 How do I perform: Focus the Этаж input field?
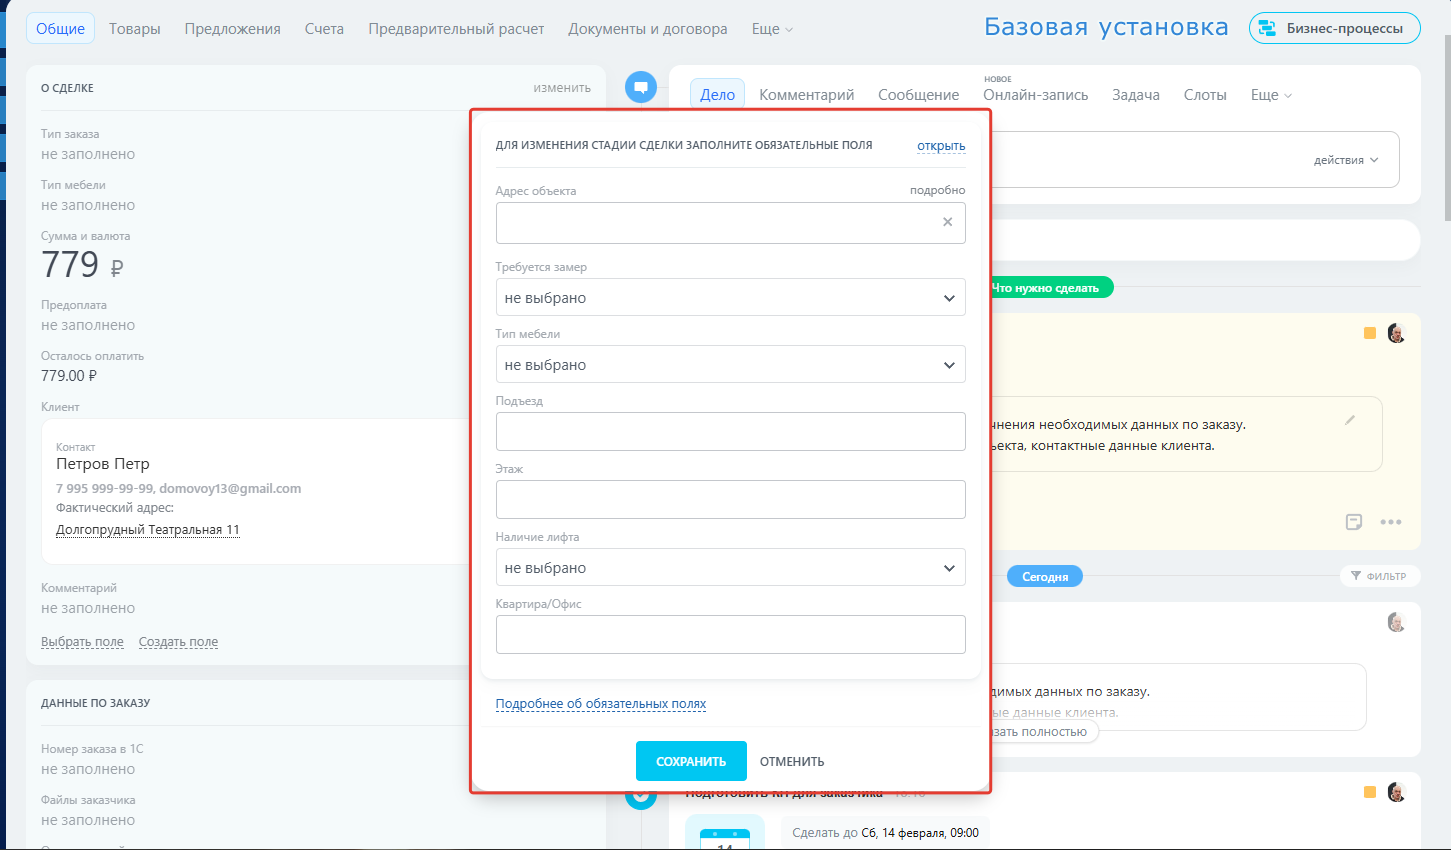[731, 499]
